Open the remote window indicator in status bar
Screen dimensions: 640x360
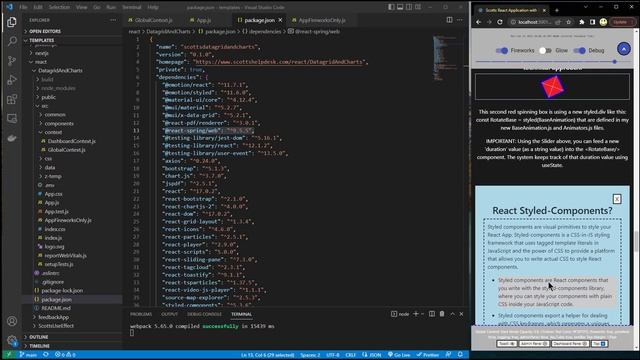8,355
